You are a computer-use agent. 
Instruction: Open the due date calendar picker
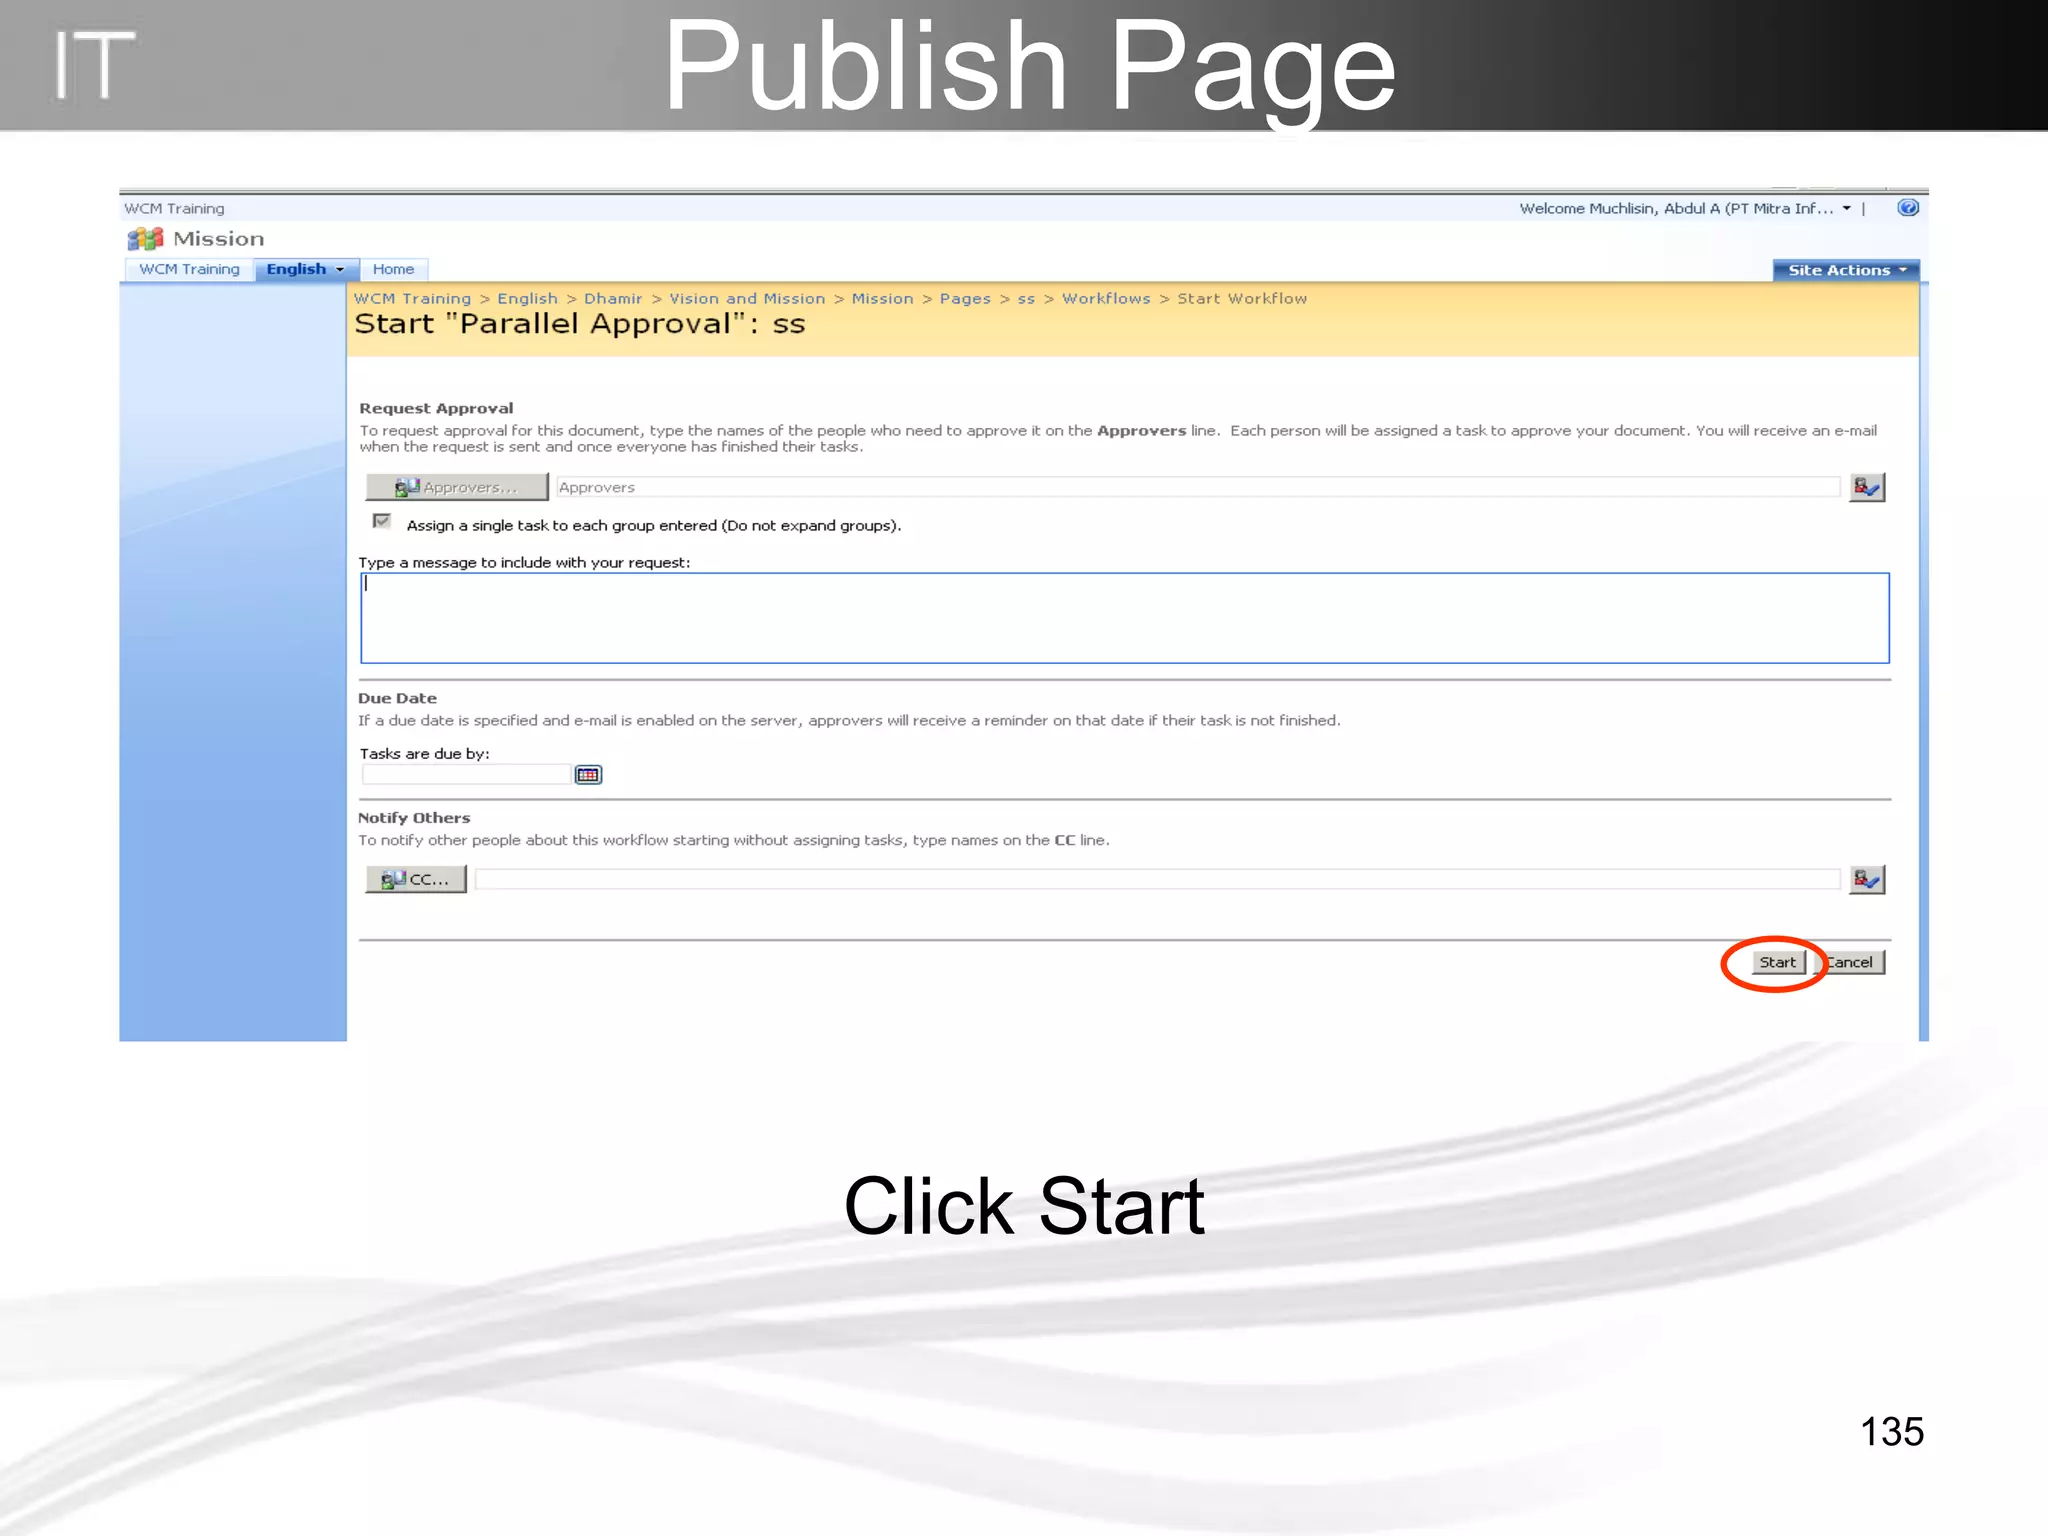click(x=588, y=775)
